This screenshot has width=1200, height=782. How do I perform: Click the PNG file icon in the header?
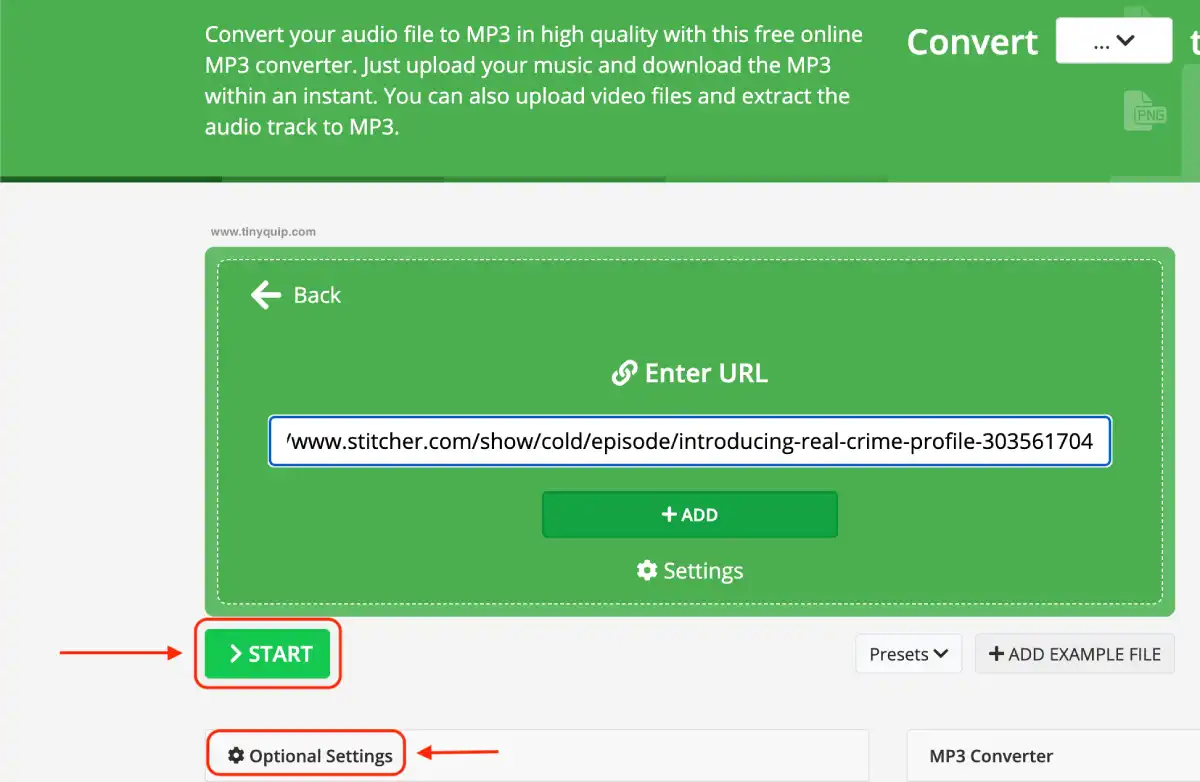(1146, 110)
